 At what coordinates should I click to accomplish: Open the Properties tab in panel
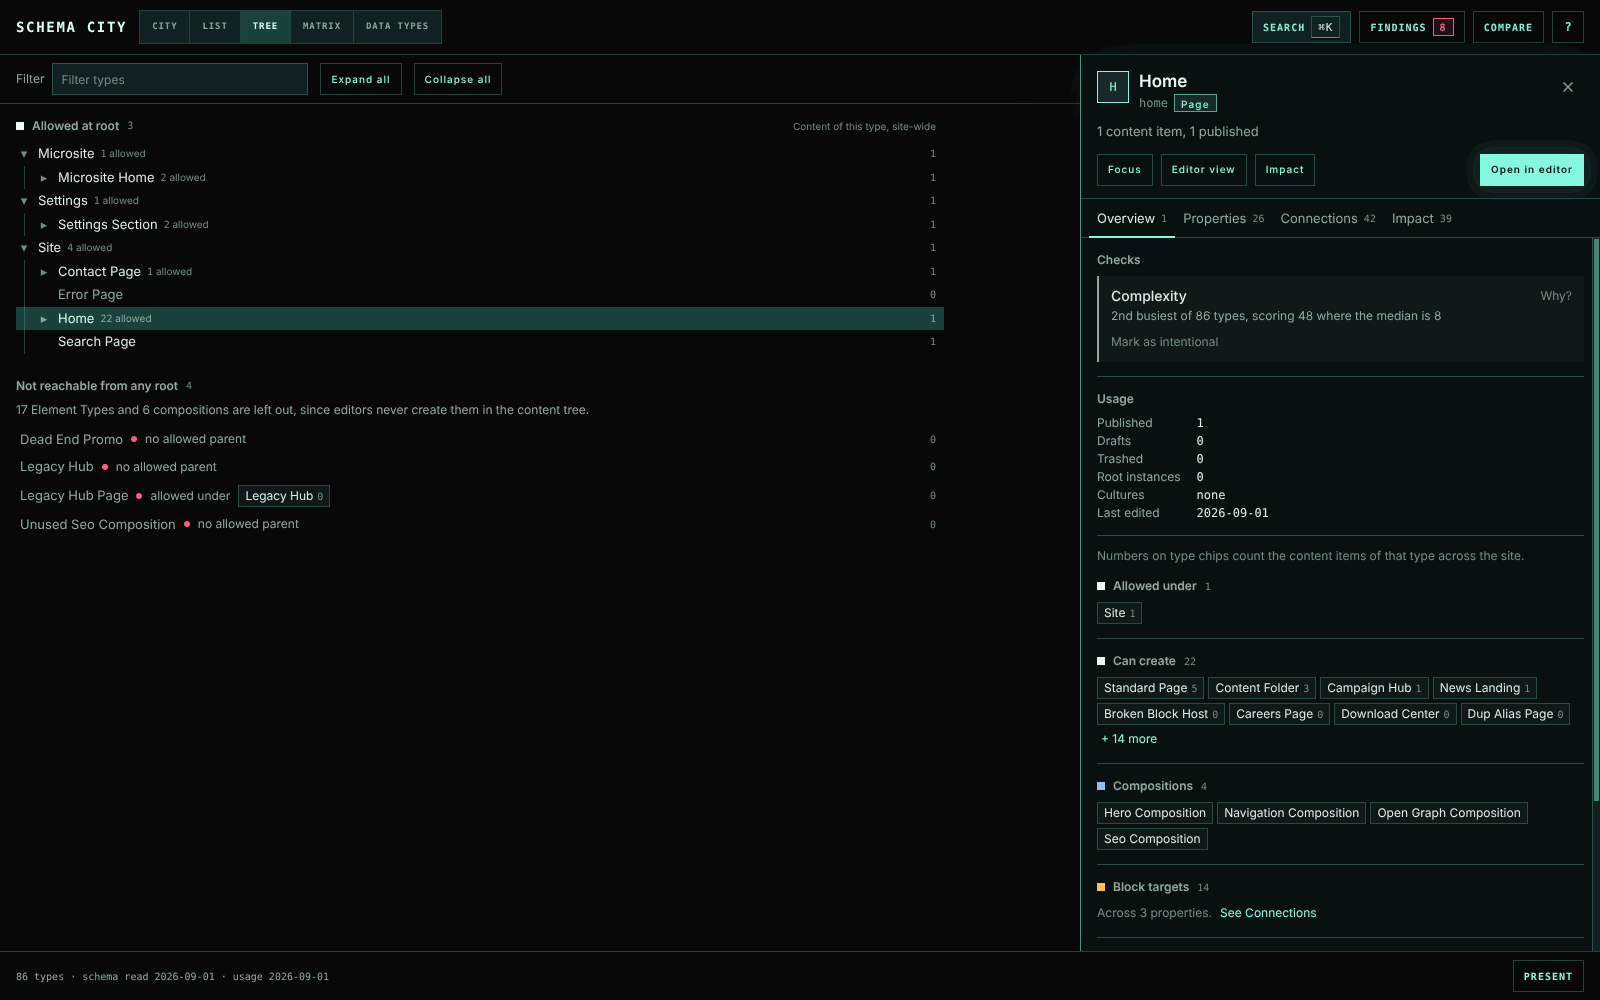[x=1223, y=218]
